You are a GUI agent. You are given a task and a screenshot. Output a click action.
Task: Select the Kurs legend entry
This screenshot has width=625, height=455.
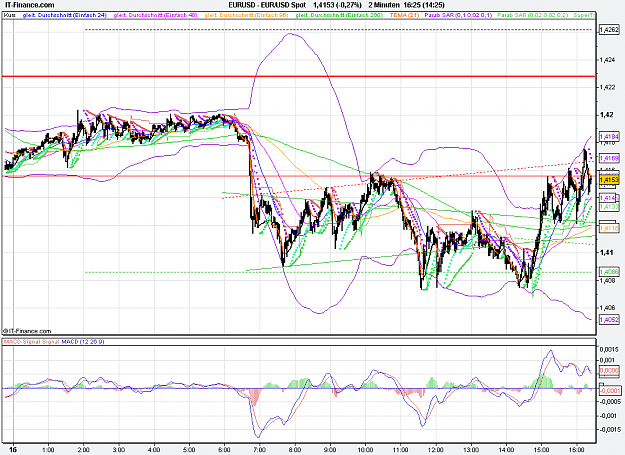pyautogui.click(x=10, y=15)
